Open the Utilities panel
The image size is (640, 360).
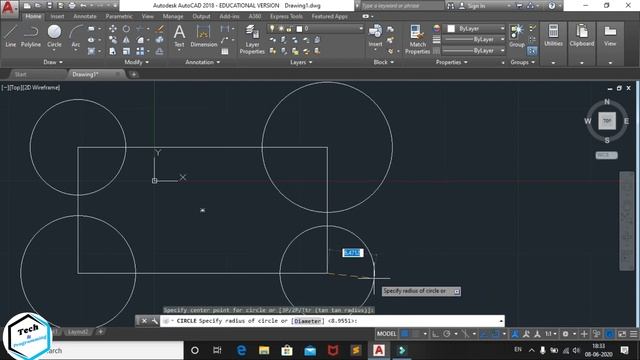[553, 36]
